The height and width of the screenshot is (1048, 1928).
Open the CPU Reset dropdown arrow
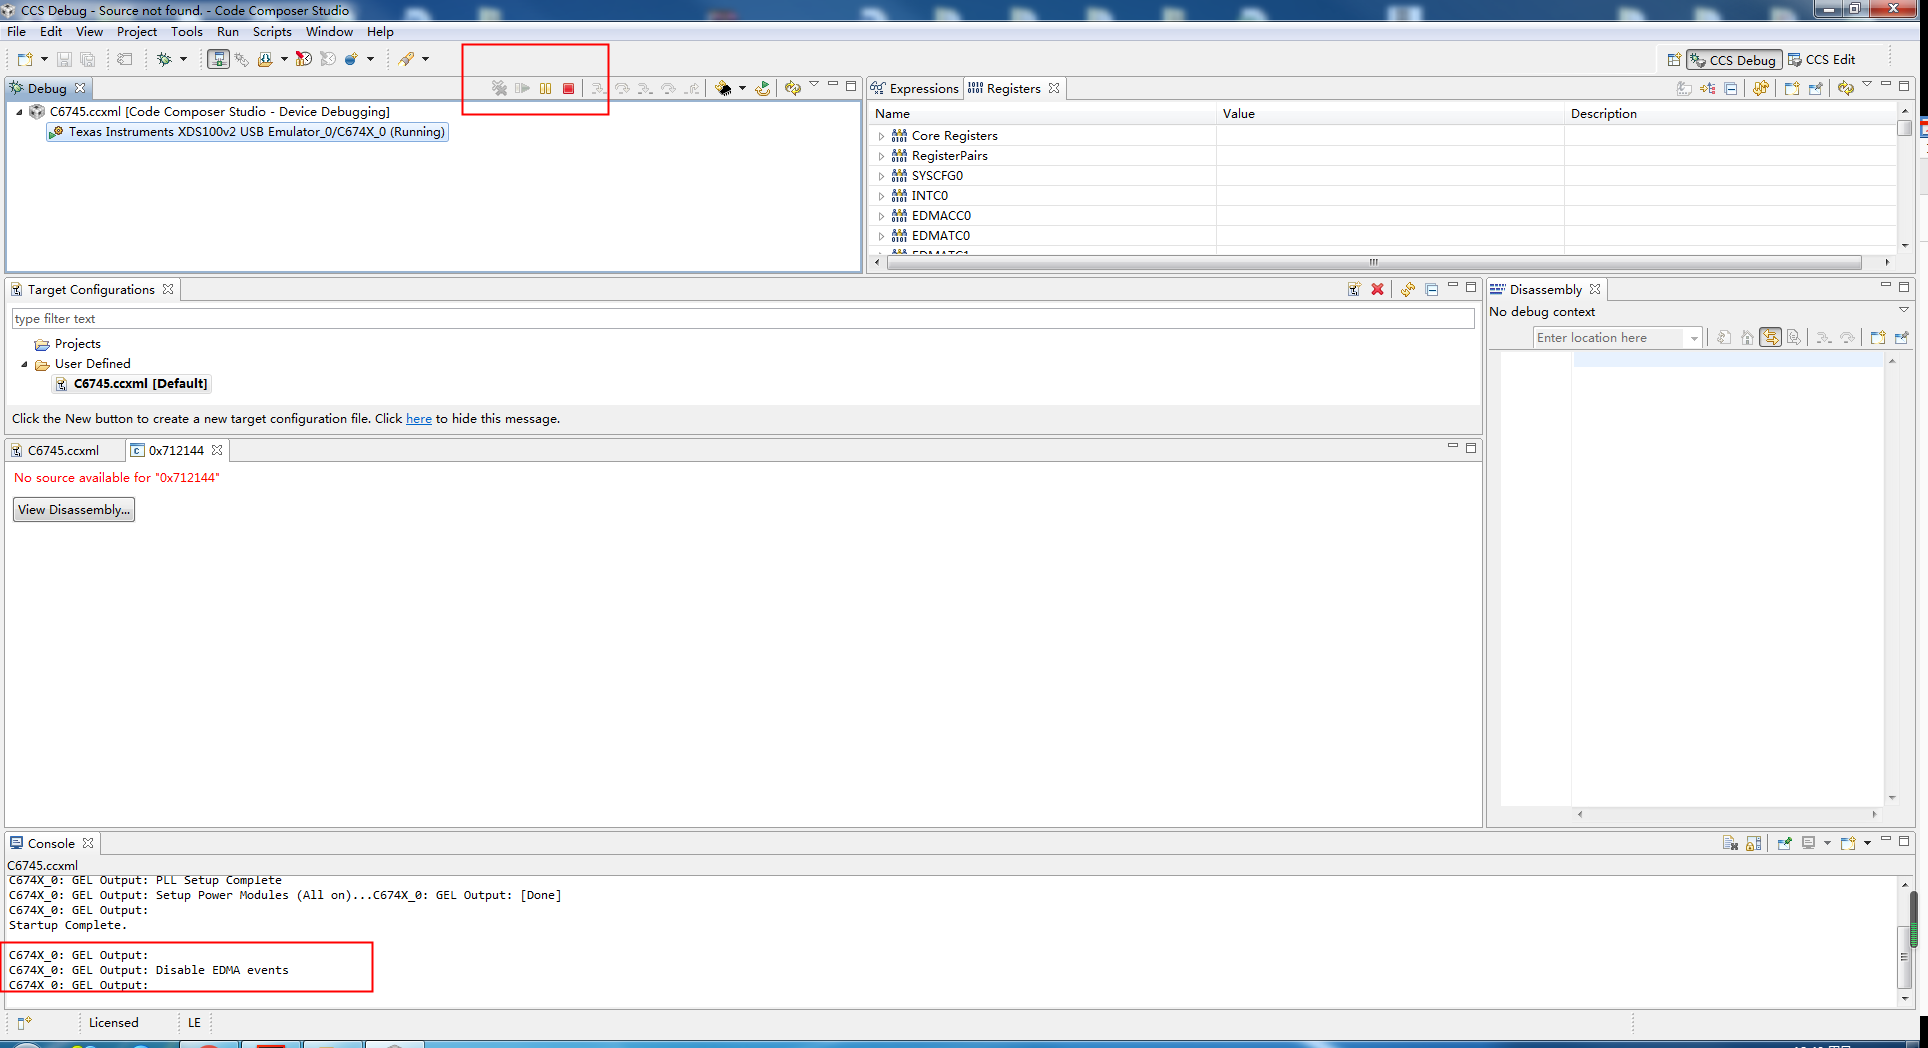pyautogui.click(x=742, y=88)
